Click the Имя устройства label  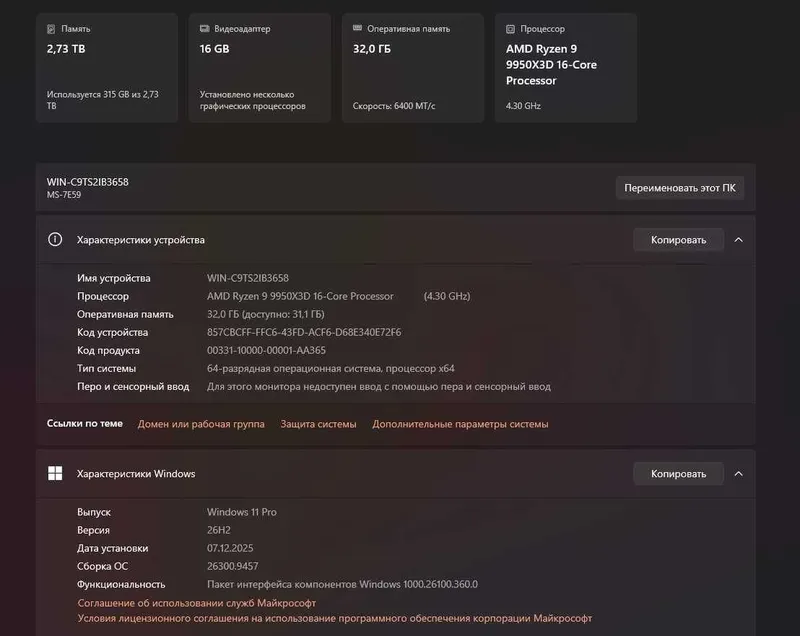click(114, 278)
